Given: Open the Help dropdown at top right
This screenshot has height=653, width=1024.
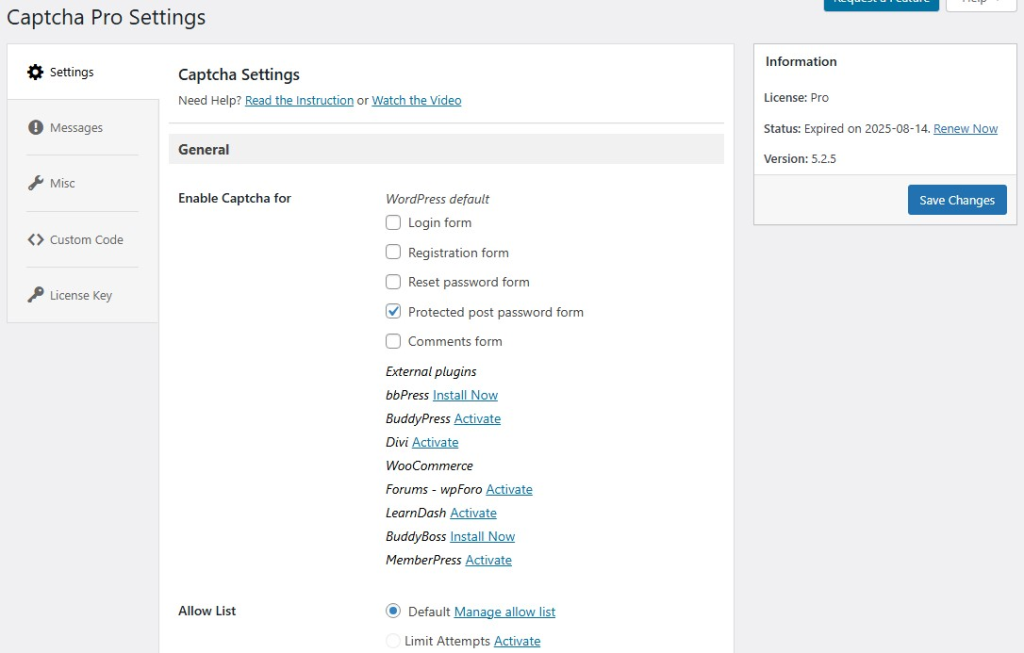Looking at the screenshot, I should 980,3.
